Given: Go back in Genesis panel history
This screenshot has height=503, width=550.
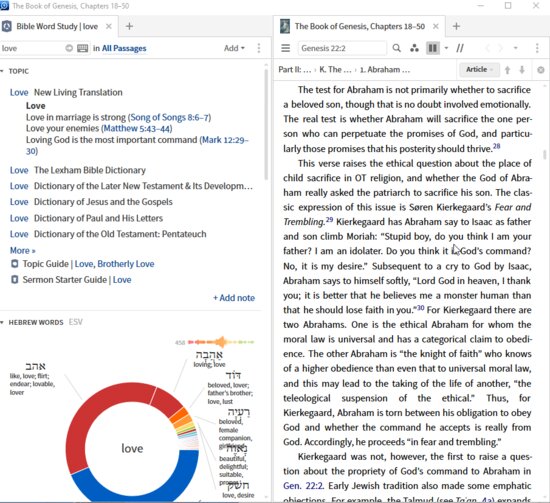Looking at the screenshot, I should tap(487, 48).
